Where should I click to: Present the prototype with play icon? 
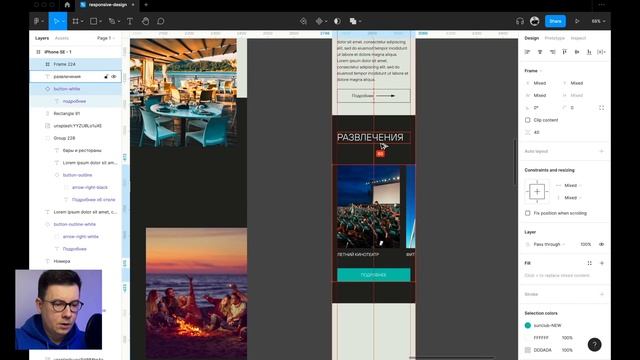577,21
